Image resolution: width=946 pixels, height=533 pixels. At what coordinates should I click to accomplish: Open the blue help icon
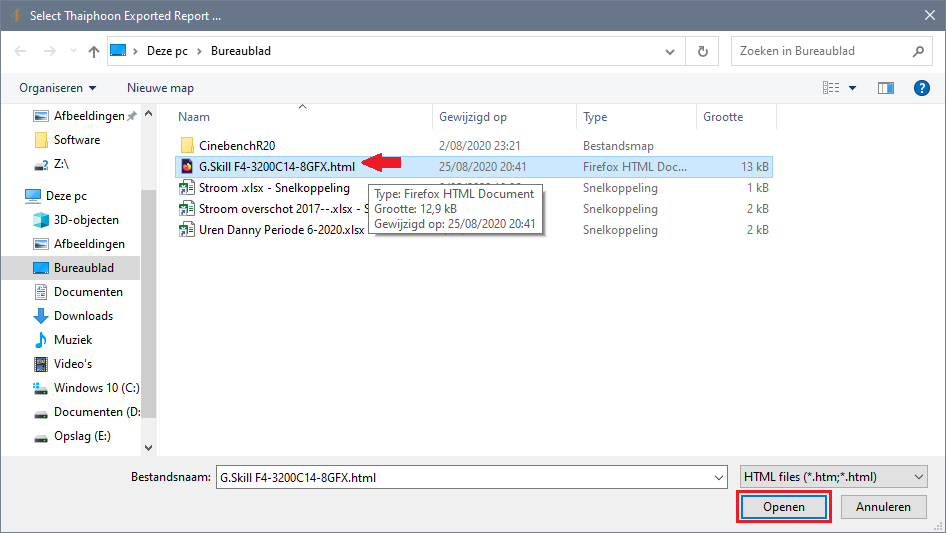click(921, 88)
